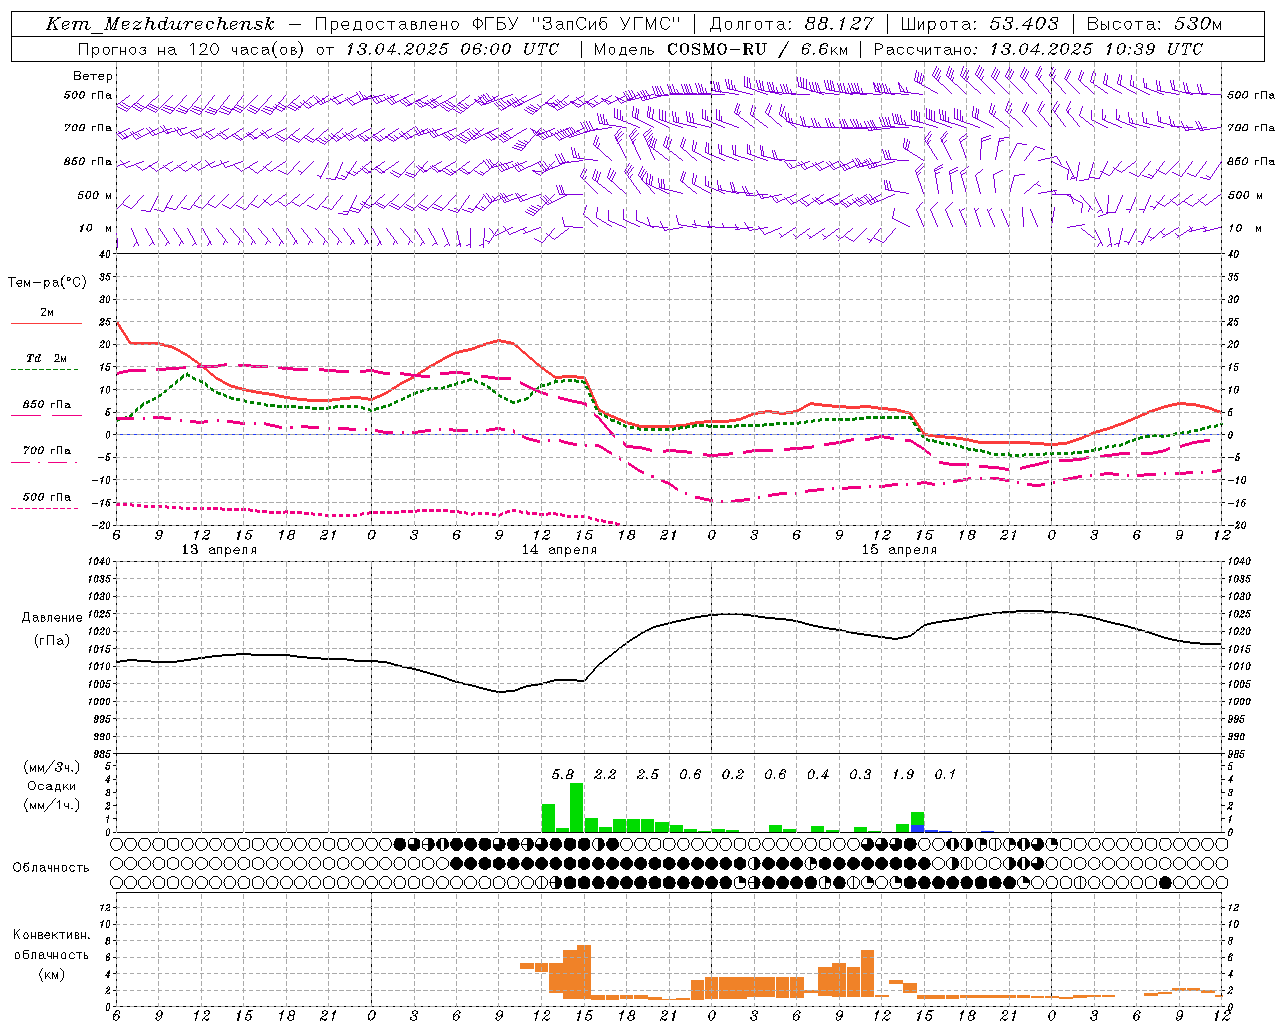This screenshot has width=1280, height=1024.
Task: Click the '14 апреля' date label
Action: [x=559, y=550]
